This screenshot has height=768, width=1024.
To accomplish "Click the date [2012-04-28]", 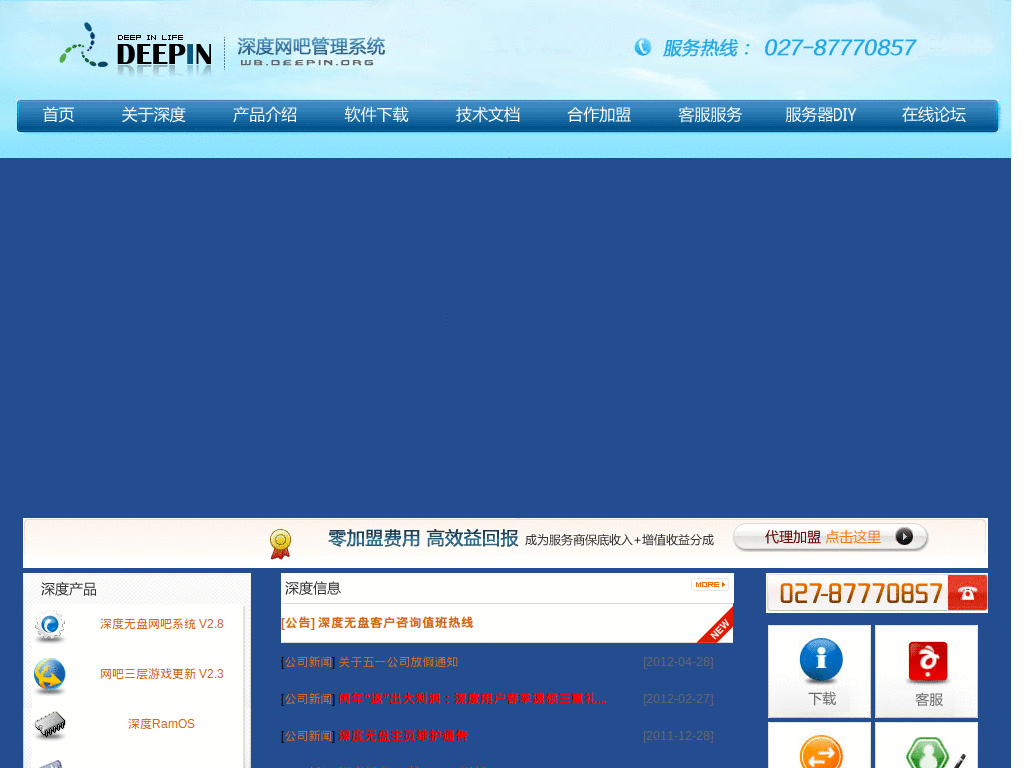I will pos(678,662).
